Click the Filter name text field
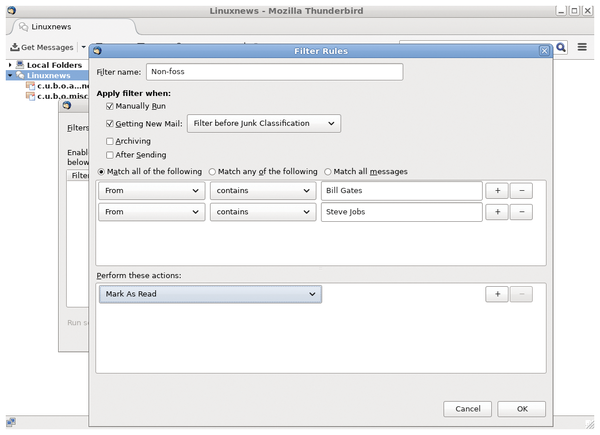Screen dimensions: 600x435 (x=273, y=72)
